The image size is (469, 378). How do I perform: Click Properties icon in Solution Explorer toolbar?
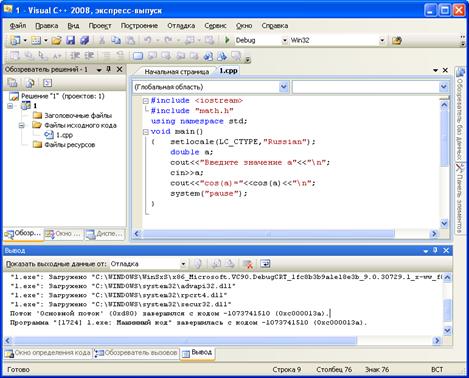12,82
